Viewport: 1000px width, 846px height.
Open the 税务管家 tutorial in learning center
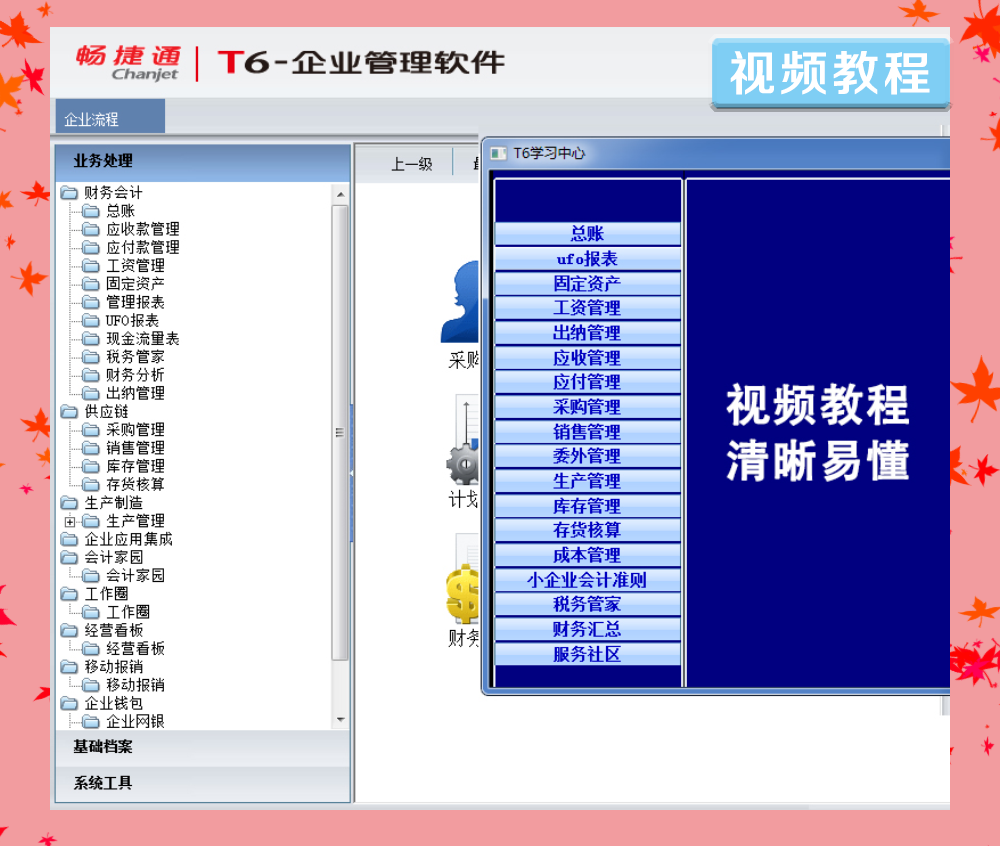pyautogui.click(x=587, y=604)
